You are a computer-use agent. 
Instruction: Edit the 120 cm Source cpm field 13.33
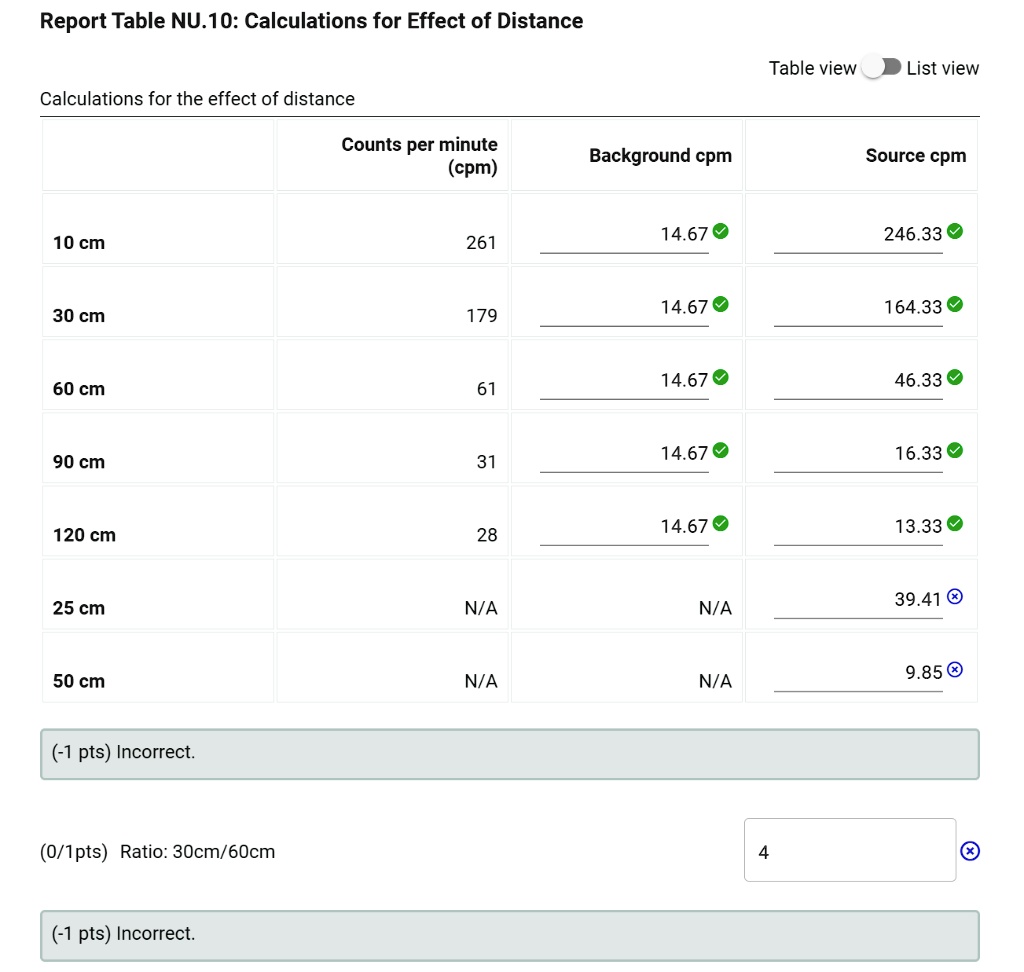pos(858,528)
